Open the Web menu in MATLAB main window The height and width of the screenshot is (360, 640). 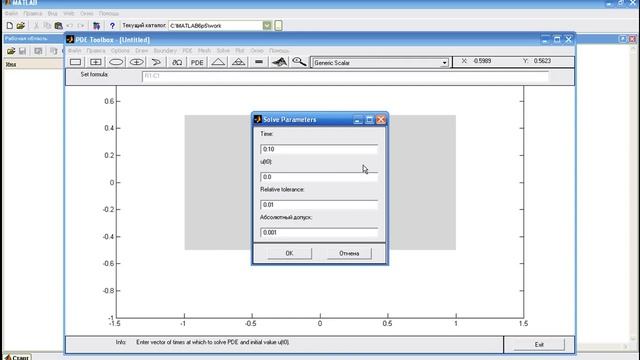coord(69,13)
